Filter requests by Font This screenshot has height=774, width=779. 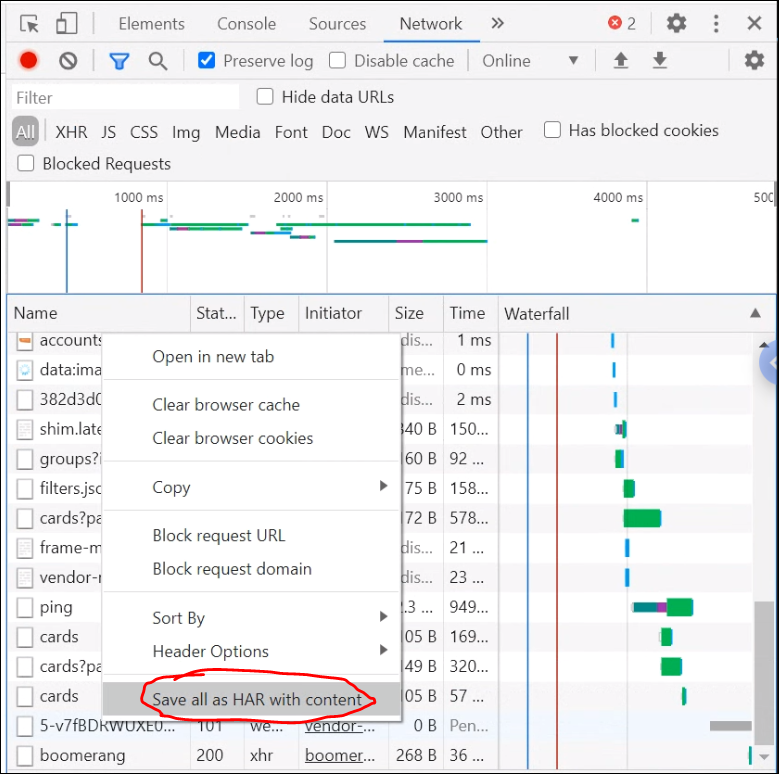[291, 132]
